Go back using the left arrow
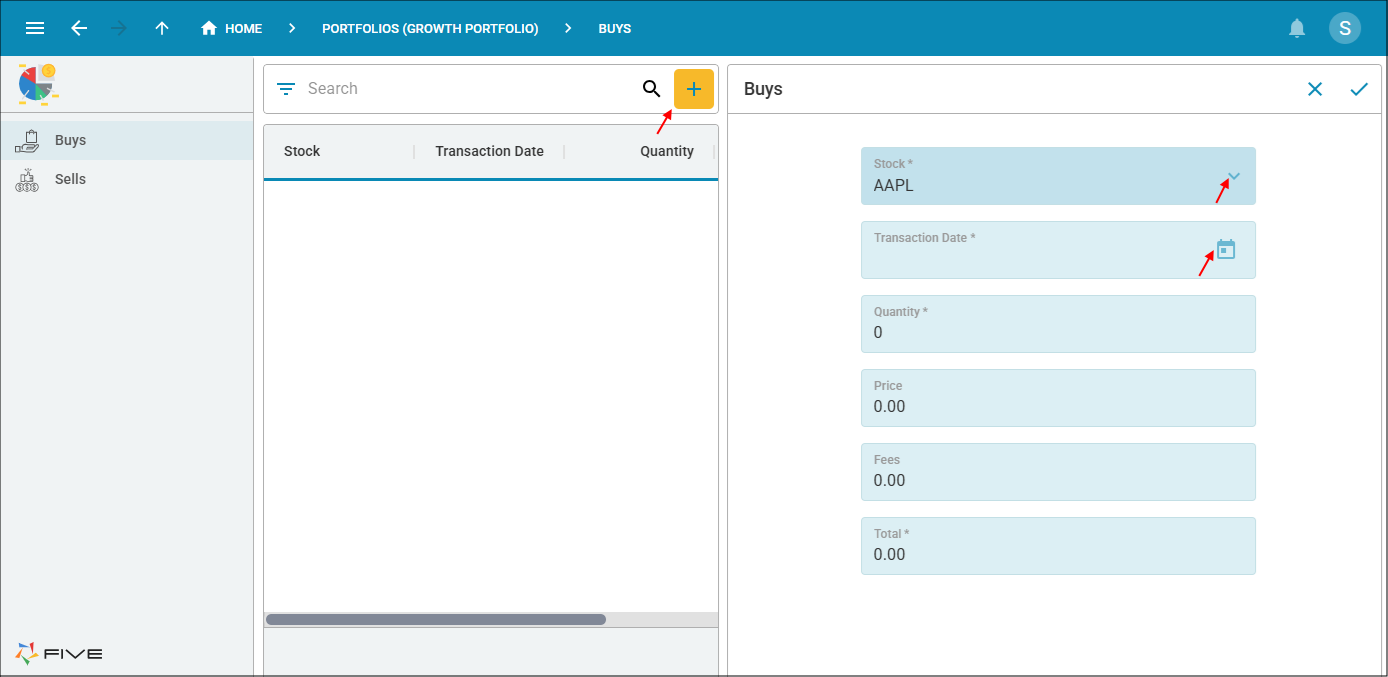 pyautogui.click(x=79, y=28)
